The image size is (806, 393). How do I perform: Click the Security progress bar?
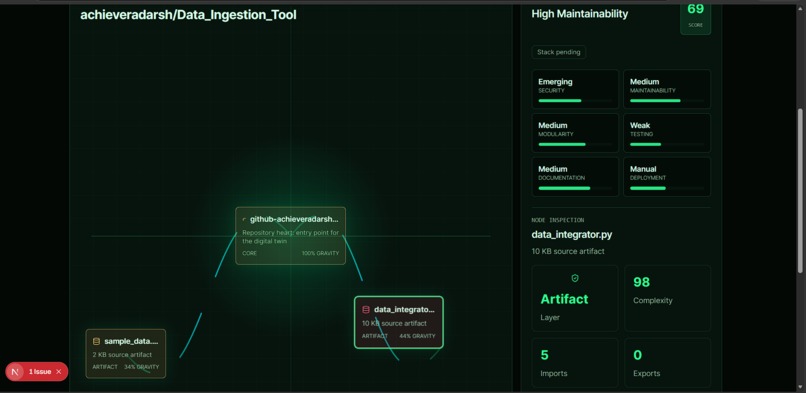[x=575, y=101]
